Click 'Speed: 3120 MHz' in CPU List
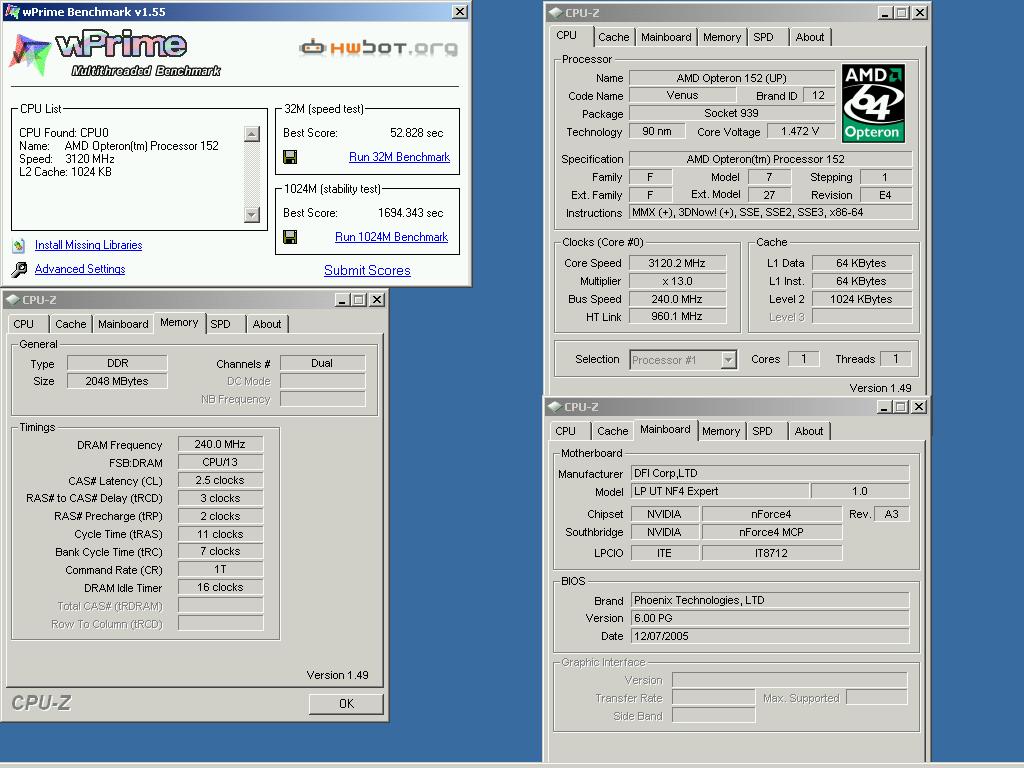Image resolution: width=1024 pixels, height=768 pixels. (x=67, y=159)
